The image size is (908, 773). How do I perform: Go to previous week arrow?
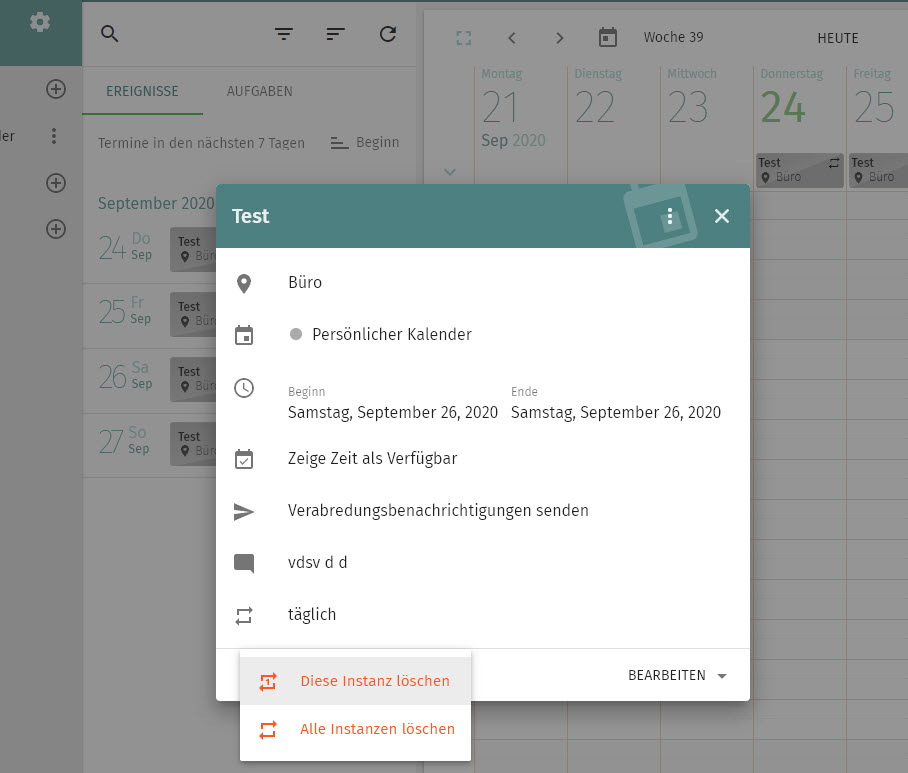pyautogui.click(x=512, y=38)
